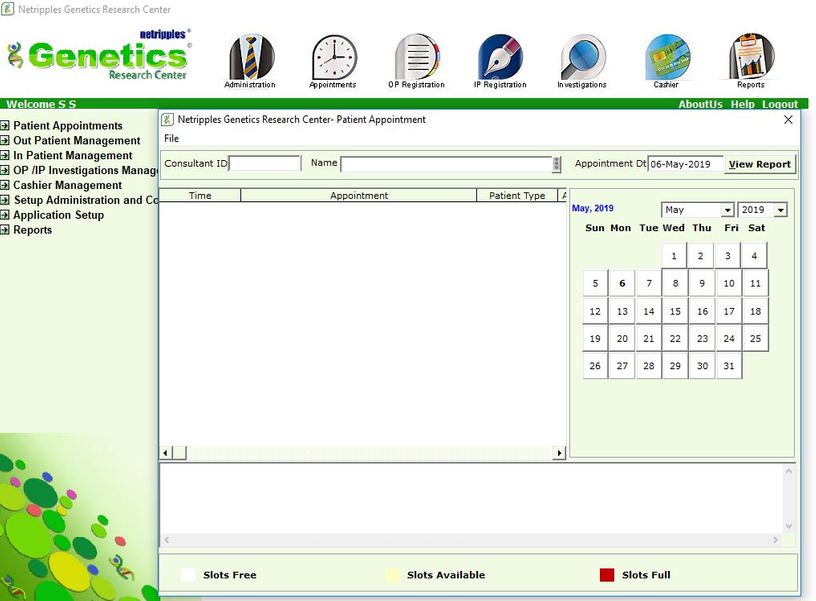Click the Name lookup button
The height and width of the screenshot is (601, 816).
click(x=556, y=164)
